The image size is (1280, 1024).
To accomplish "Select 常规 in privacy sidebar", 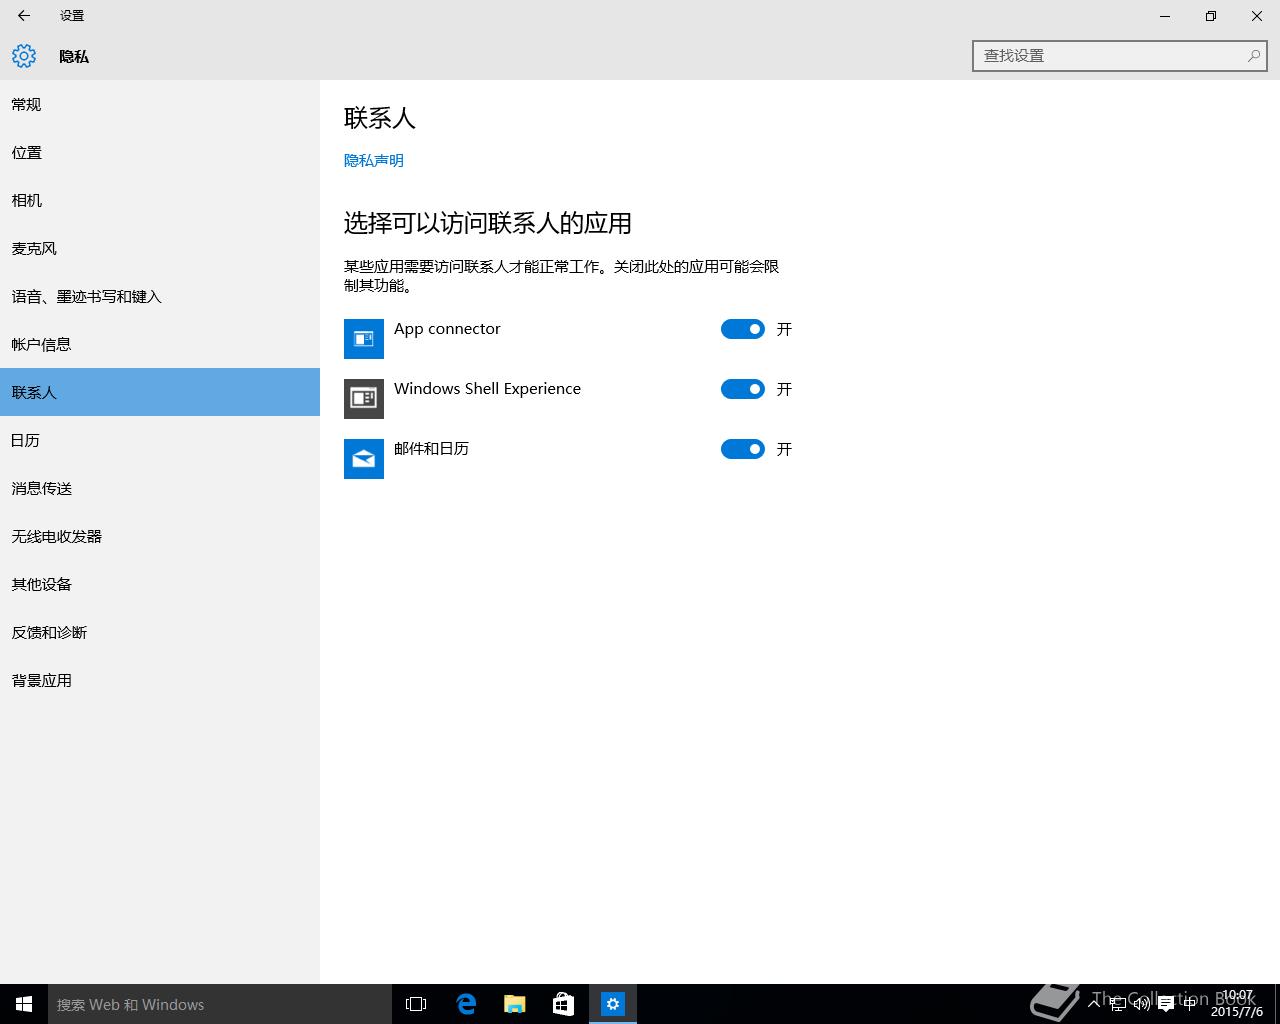I will (x=160, y=104).
